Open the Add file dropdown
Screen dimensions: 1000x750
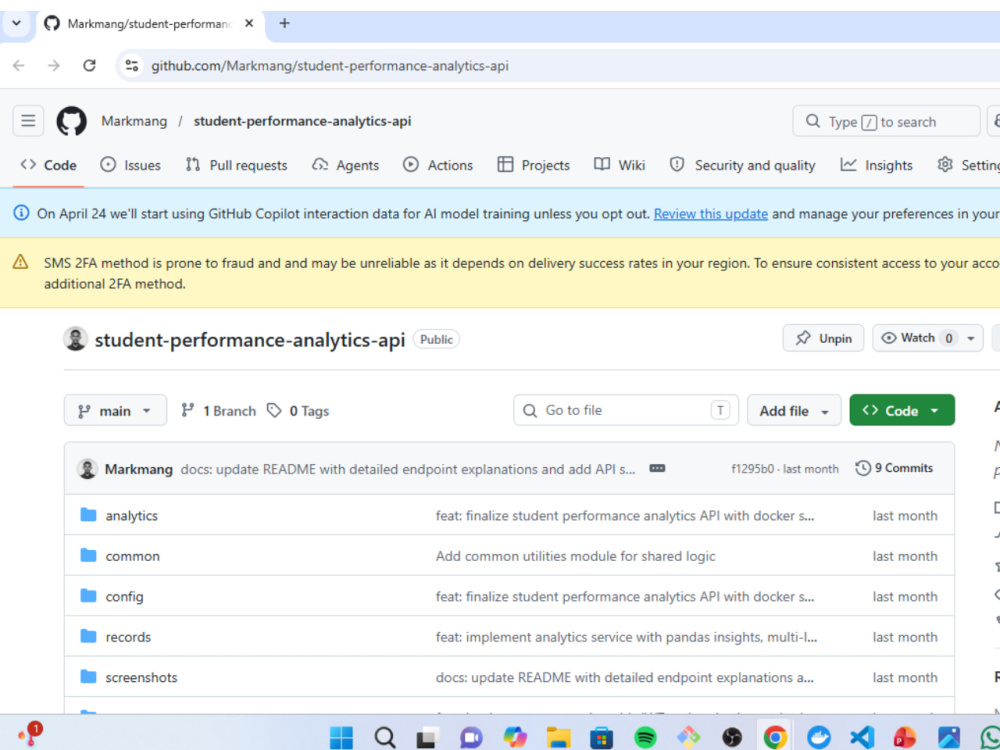(794, 410)
